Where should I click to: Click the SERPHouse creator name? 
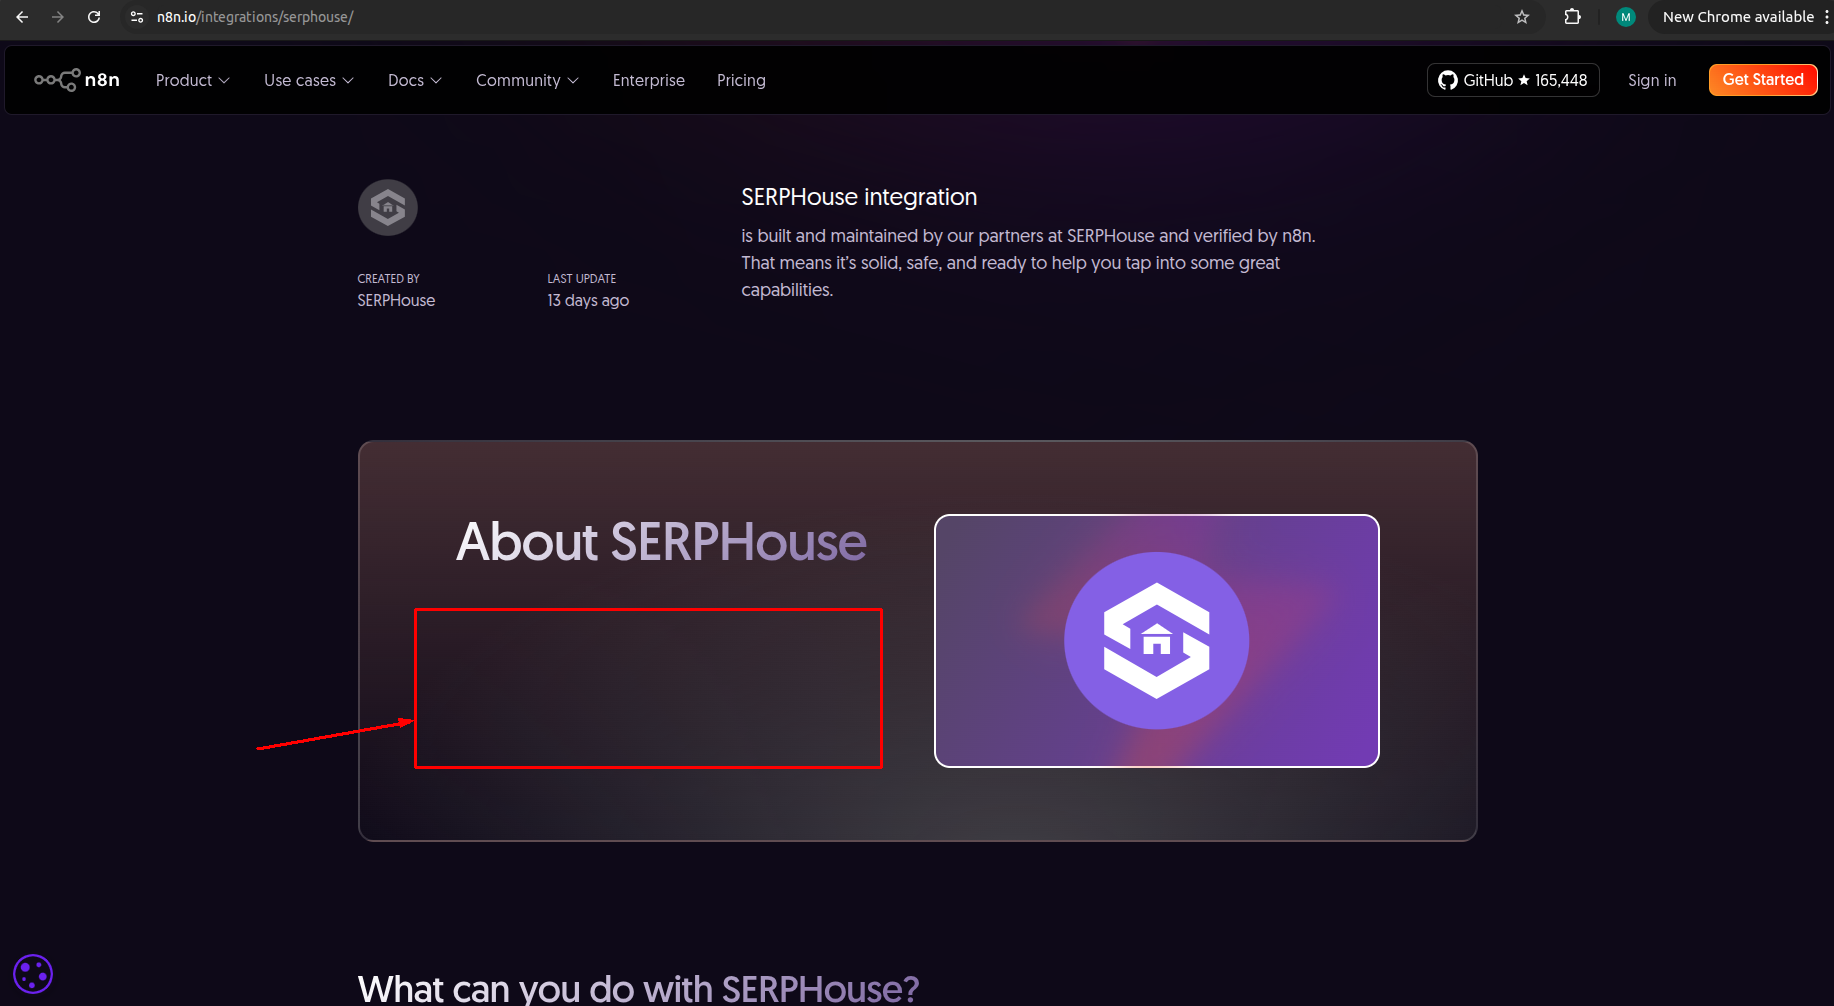pyautogui.click(x=396, y=300)
